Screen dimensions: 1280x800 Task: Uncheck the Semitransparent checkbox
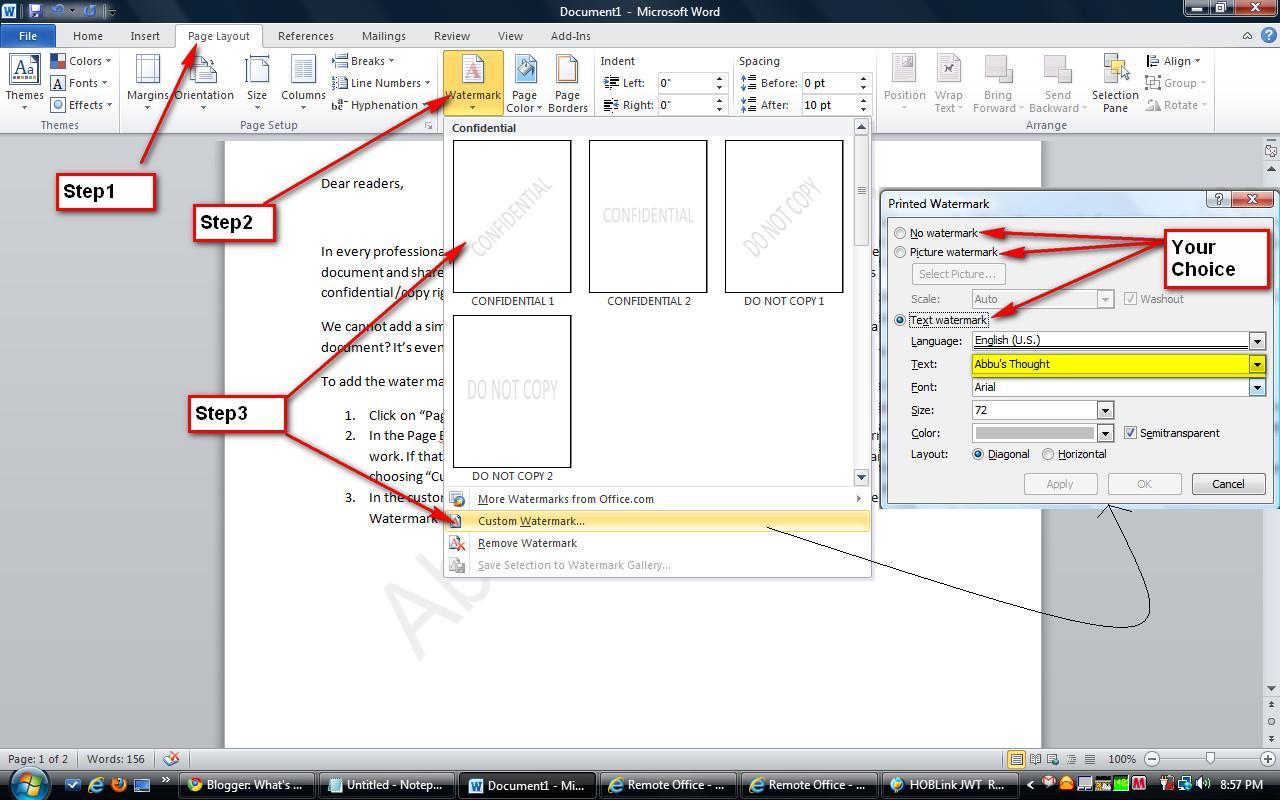(1131, 433)
